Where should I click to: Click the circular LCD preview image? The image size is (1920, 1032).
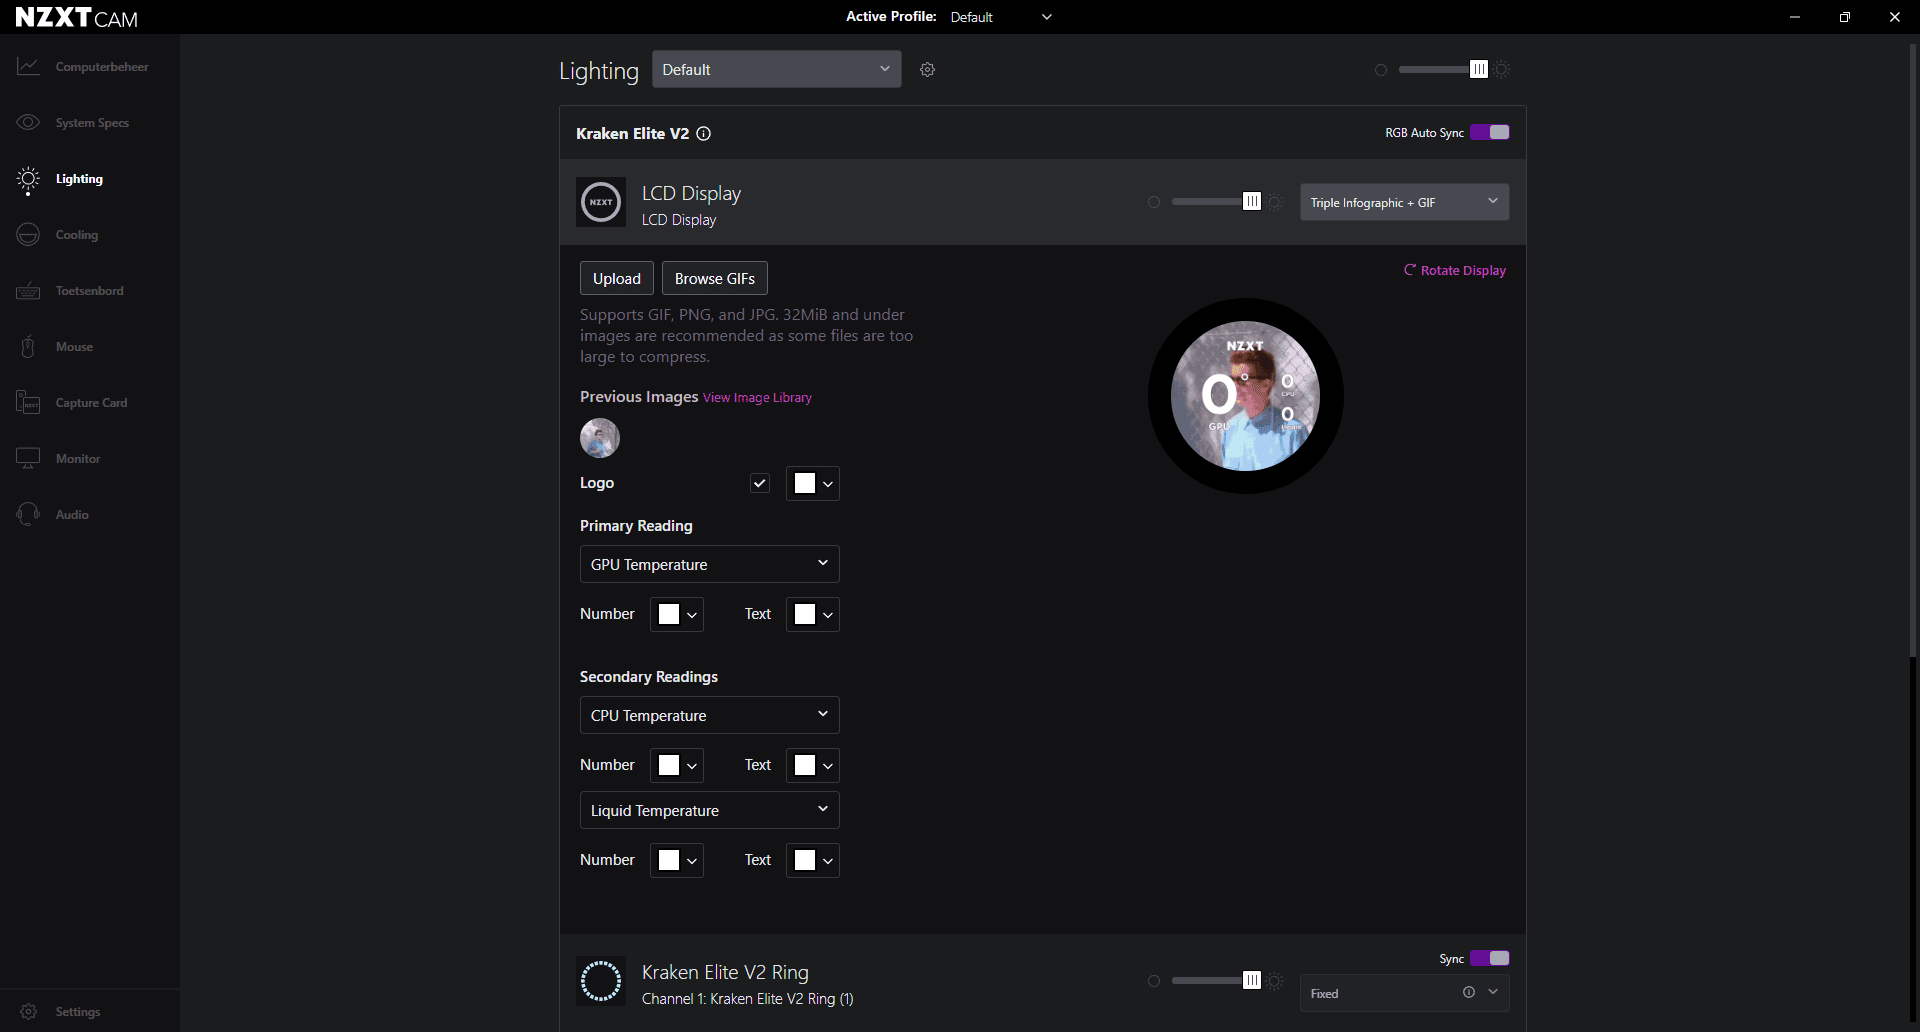click(1245, 396)
